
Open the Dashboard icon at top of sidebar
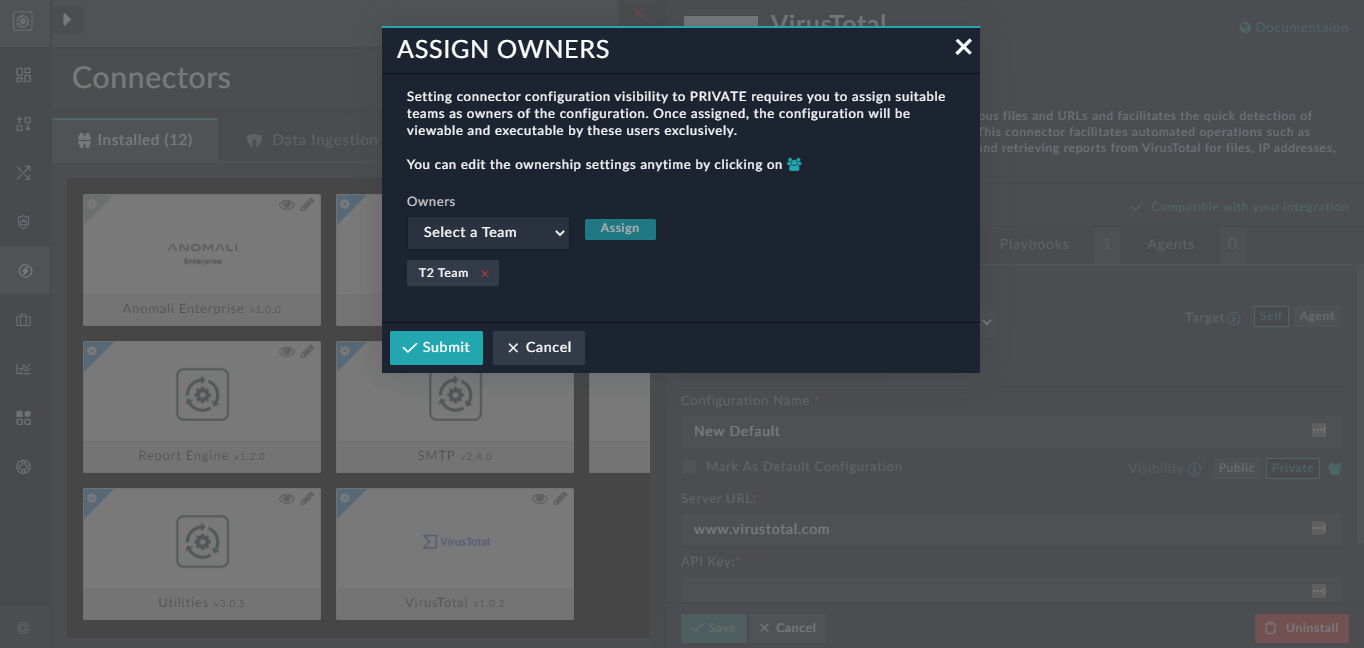(x=24, y=74)
